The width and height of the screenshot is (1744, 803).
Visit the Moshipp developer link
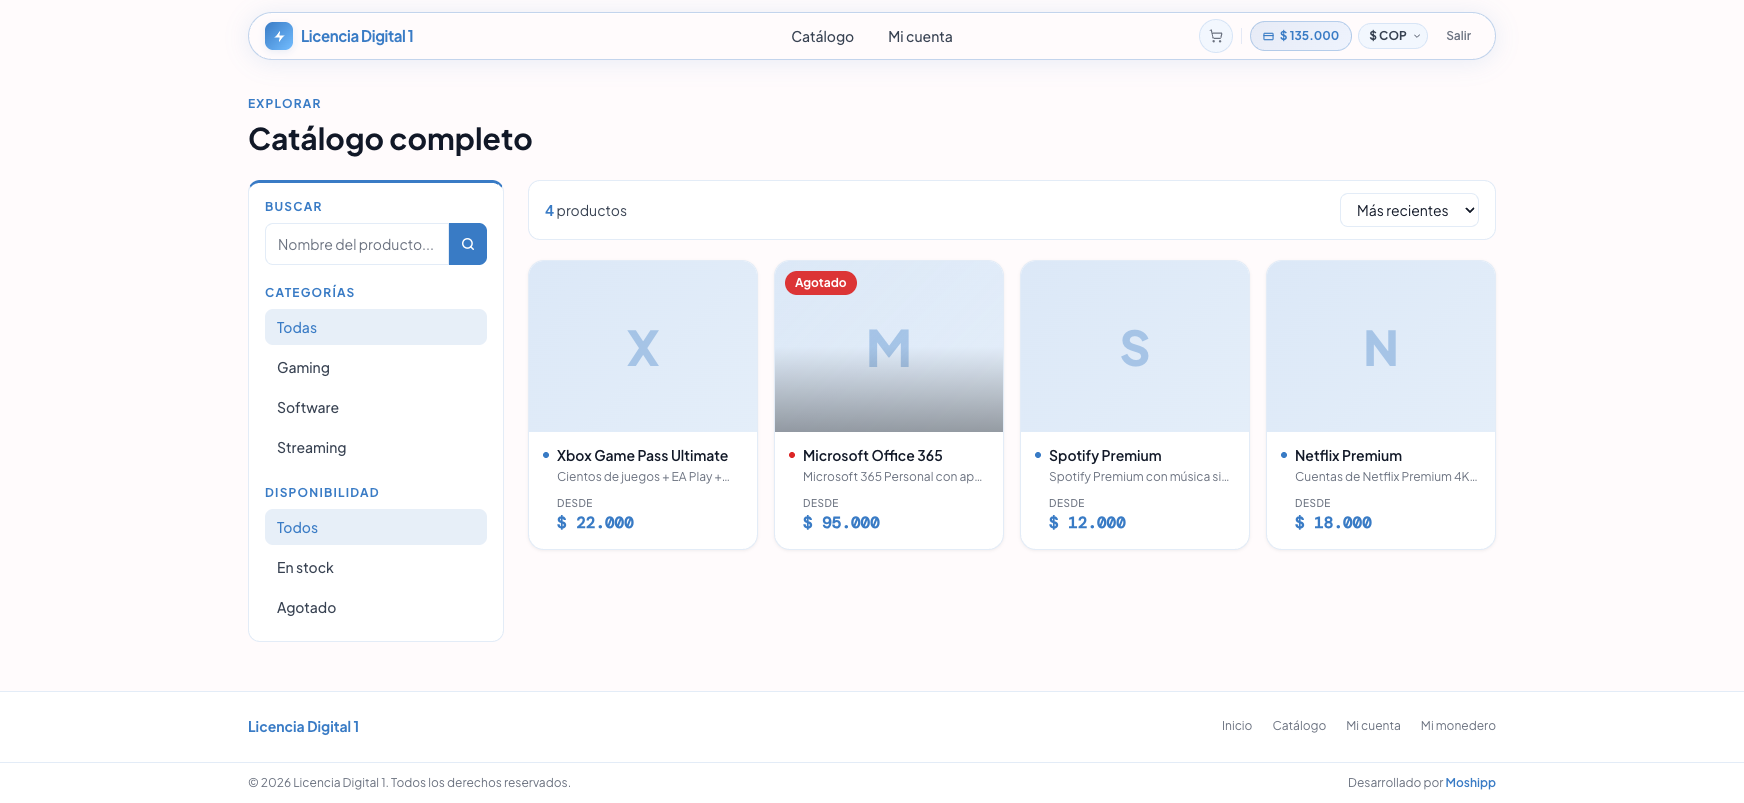click(x=1470, y=783)
